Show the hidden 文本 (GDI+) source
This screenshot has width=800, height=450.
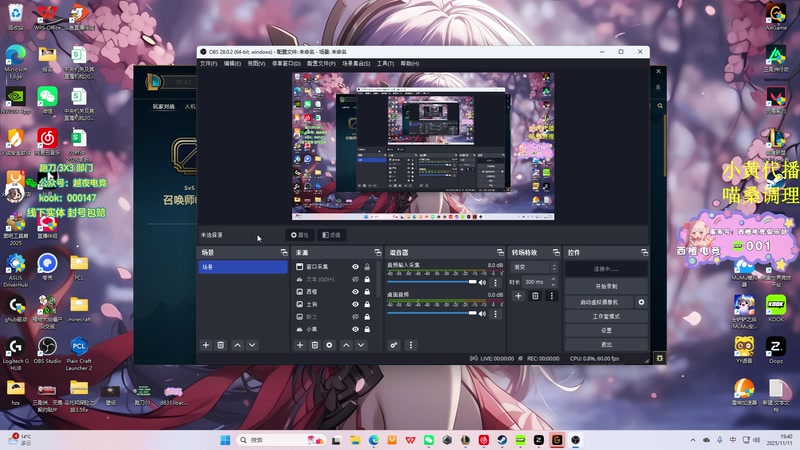pyautogui.click(x=356, y=280)
